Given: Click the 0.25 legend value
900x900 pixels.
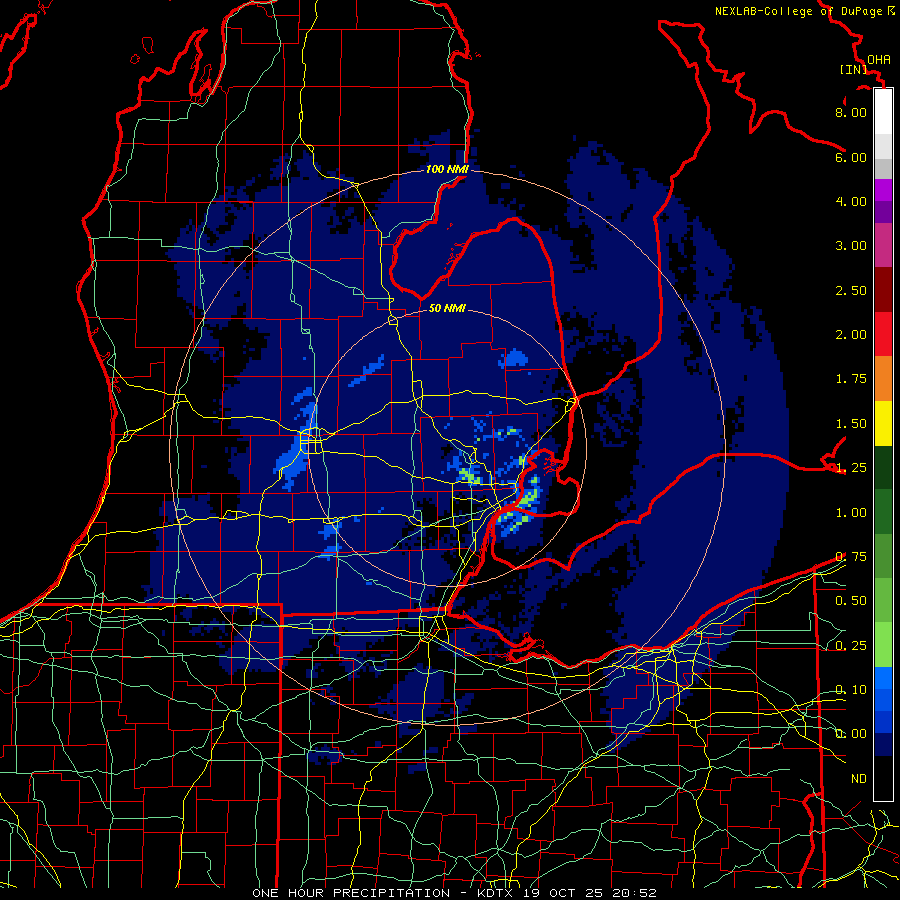Looking at the screenshot, I should pyautogui.click(x=851, y=646).
